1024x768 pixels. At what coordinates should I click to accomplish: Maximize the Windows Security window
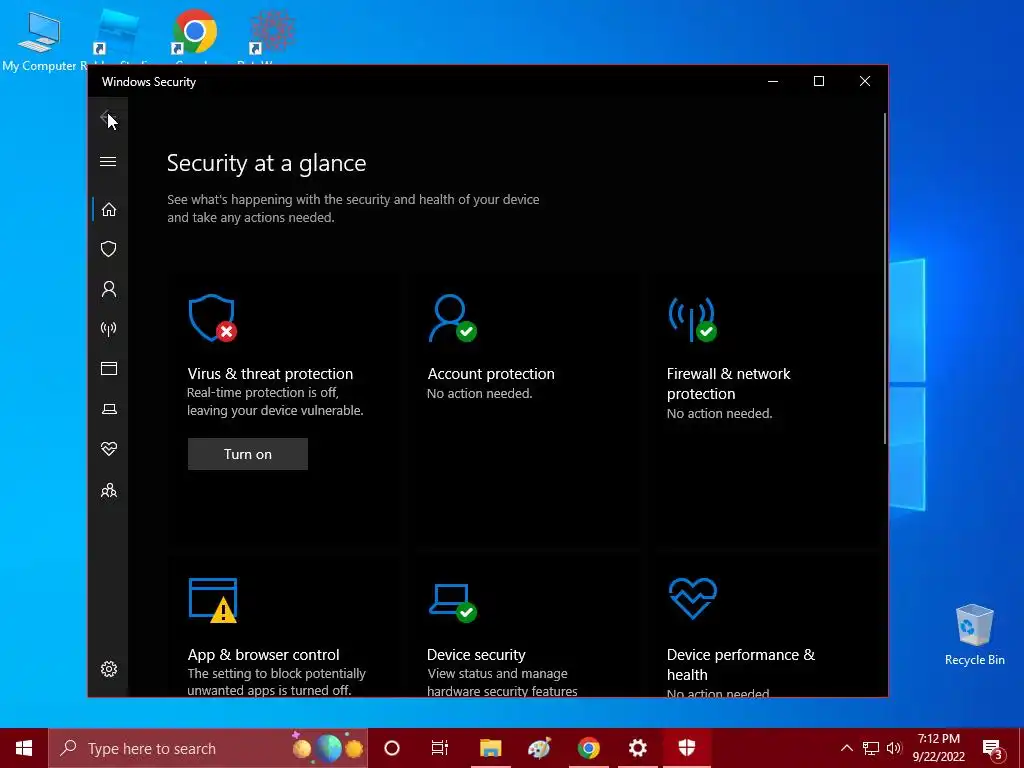coord(818,82)
